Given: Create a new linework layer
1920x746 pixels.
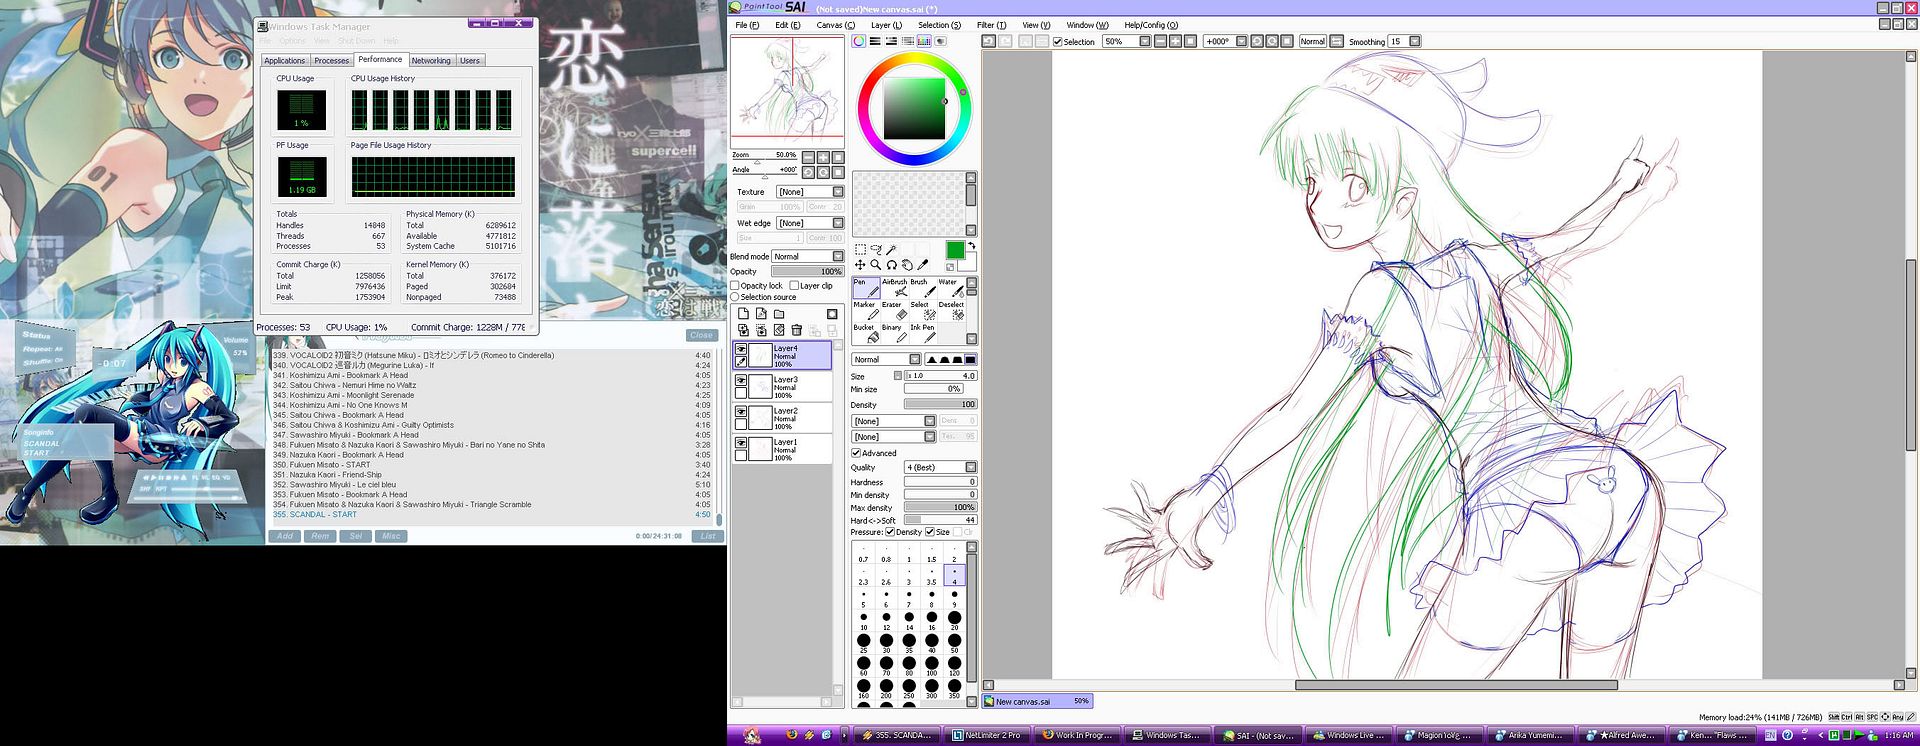Looking at the screenshot, I should pyautogui.click(x=761, y=314).
